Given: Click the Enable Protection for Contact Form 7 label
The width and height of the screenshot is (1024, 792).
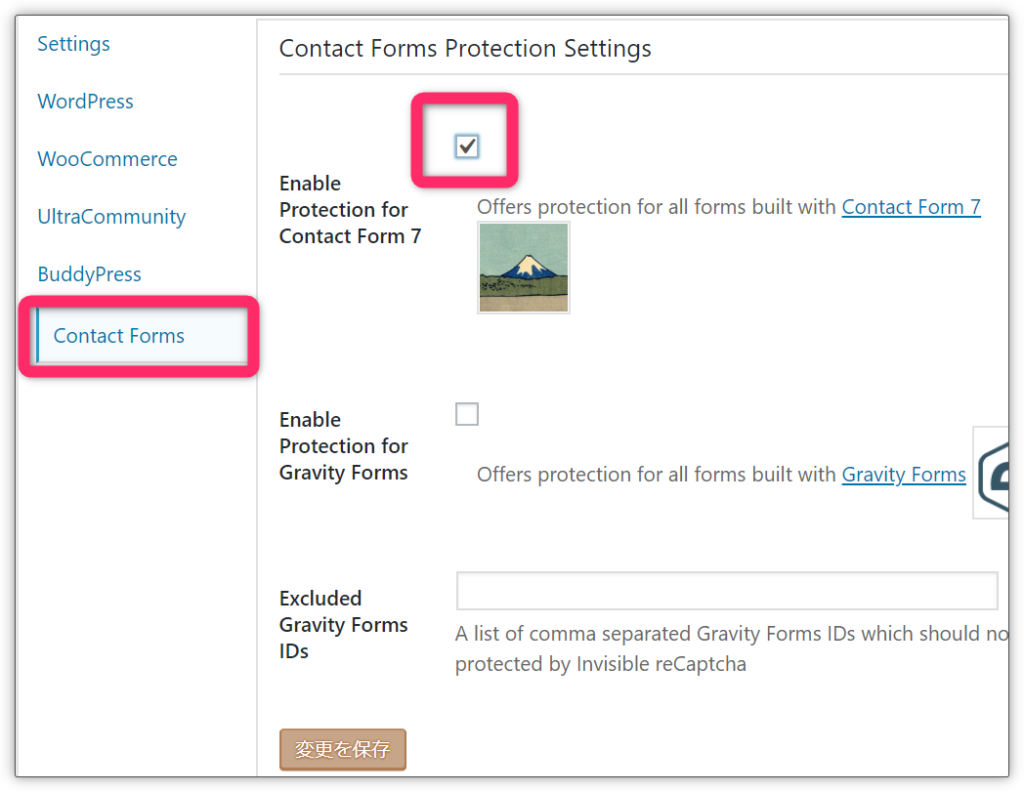Looking at the screenshot, I should (x=350, y=210).
